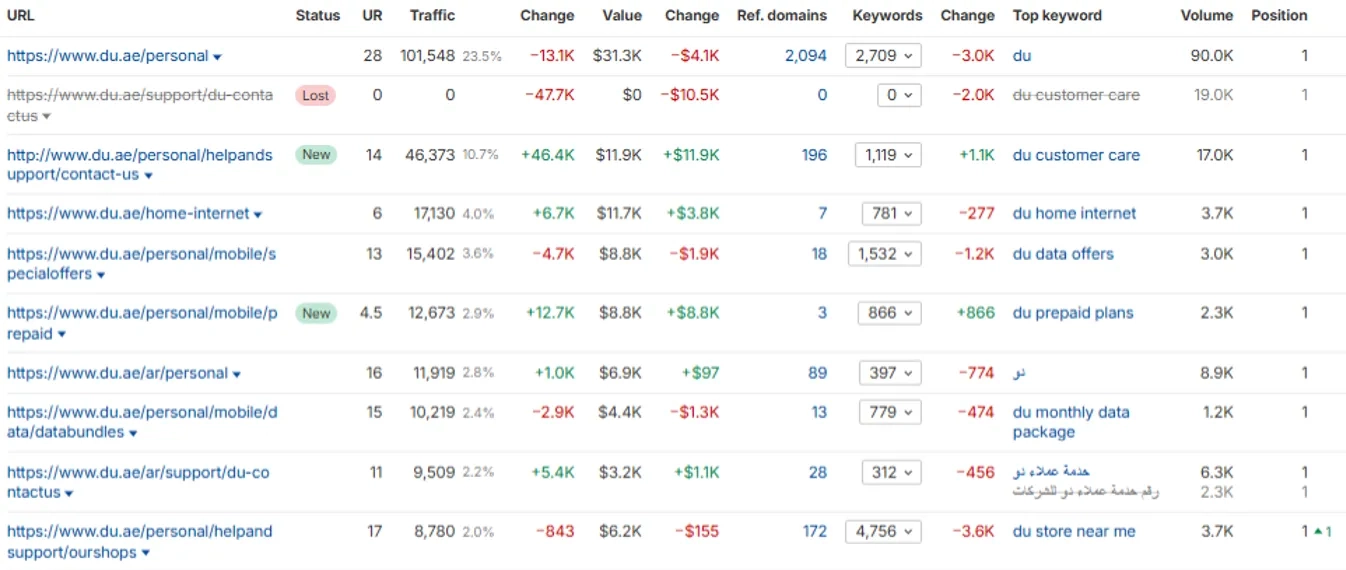
Task: Click the 89 referring domains value
Action: coord(818,373)
